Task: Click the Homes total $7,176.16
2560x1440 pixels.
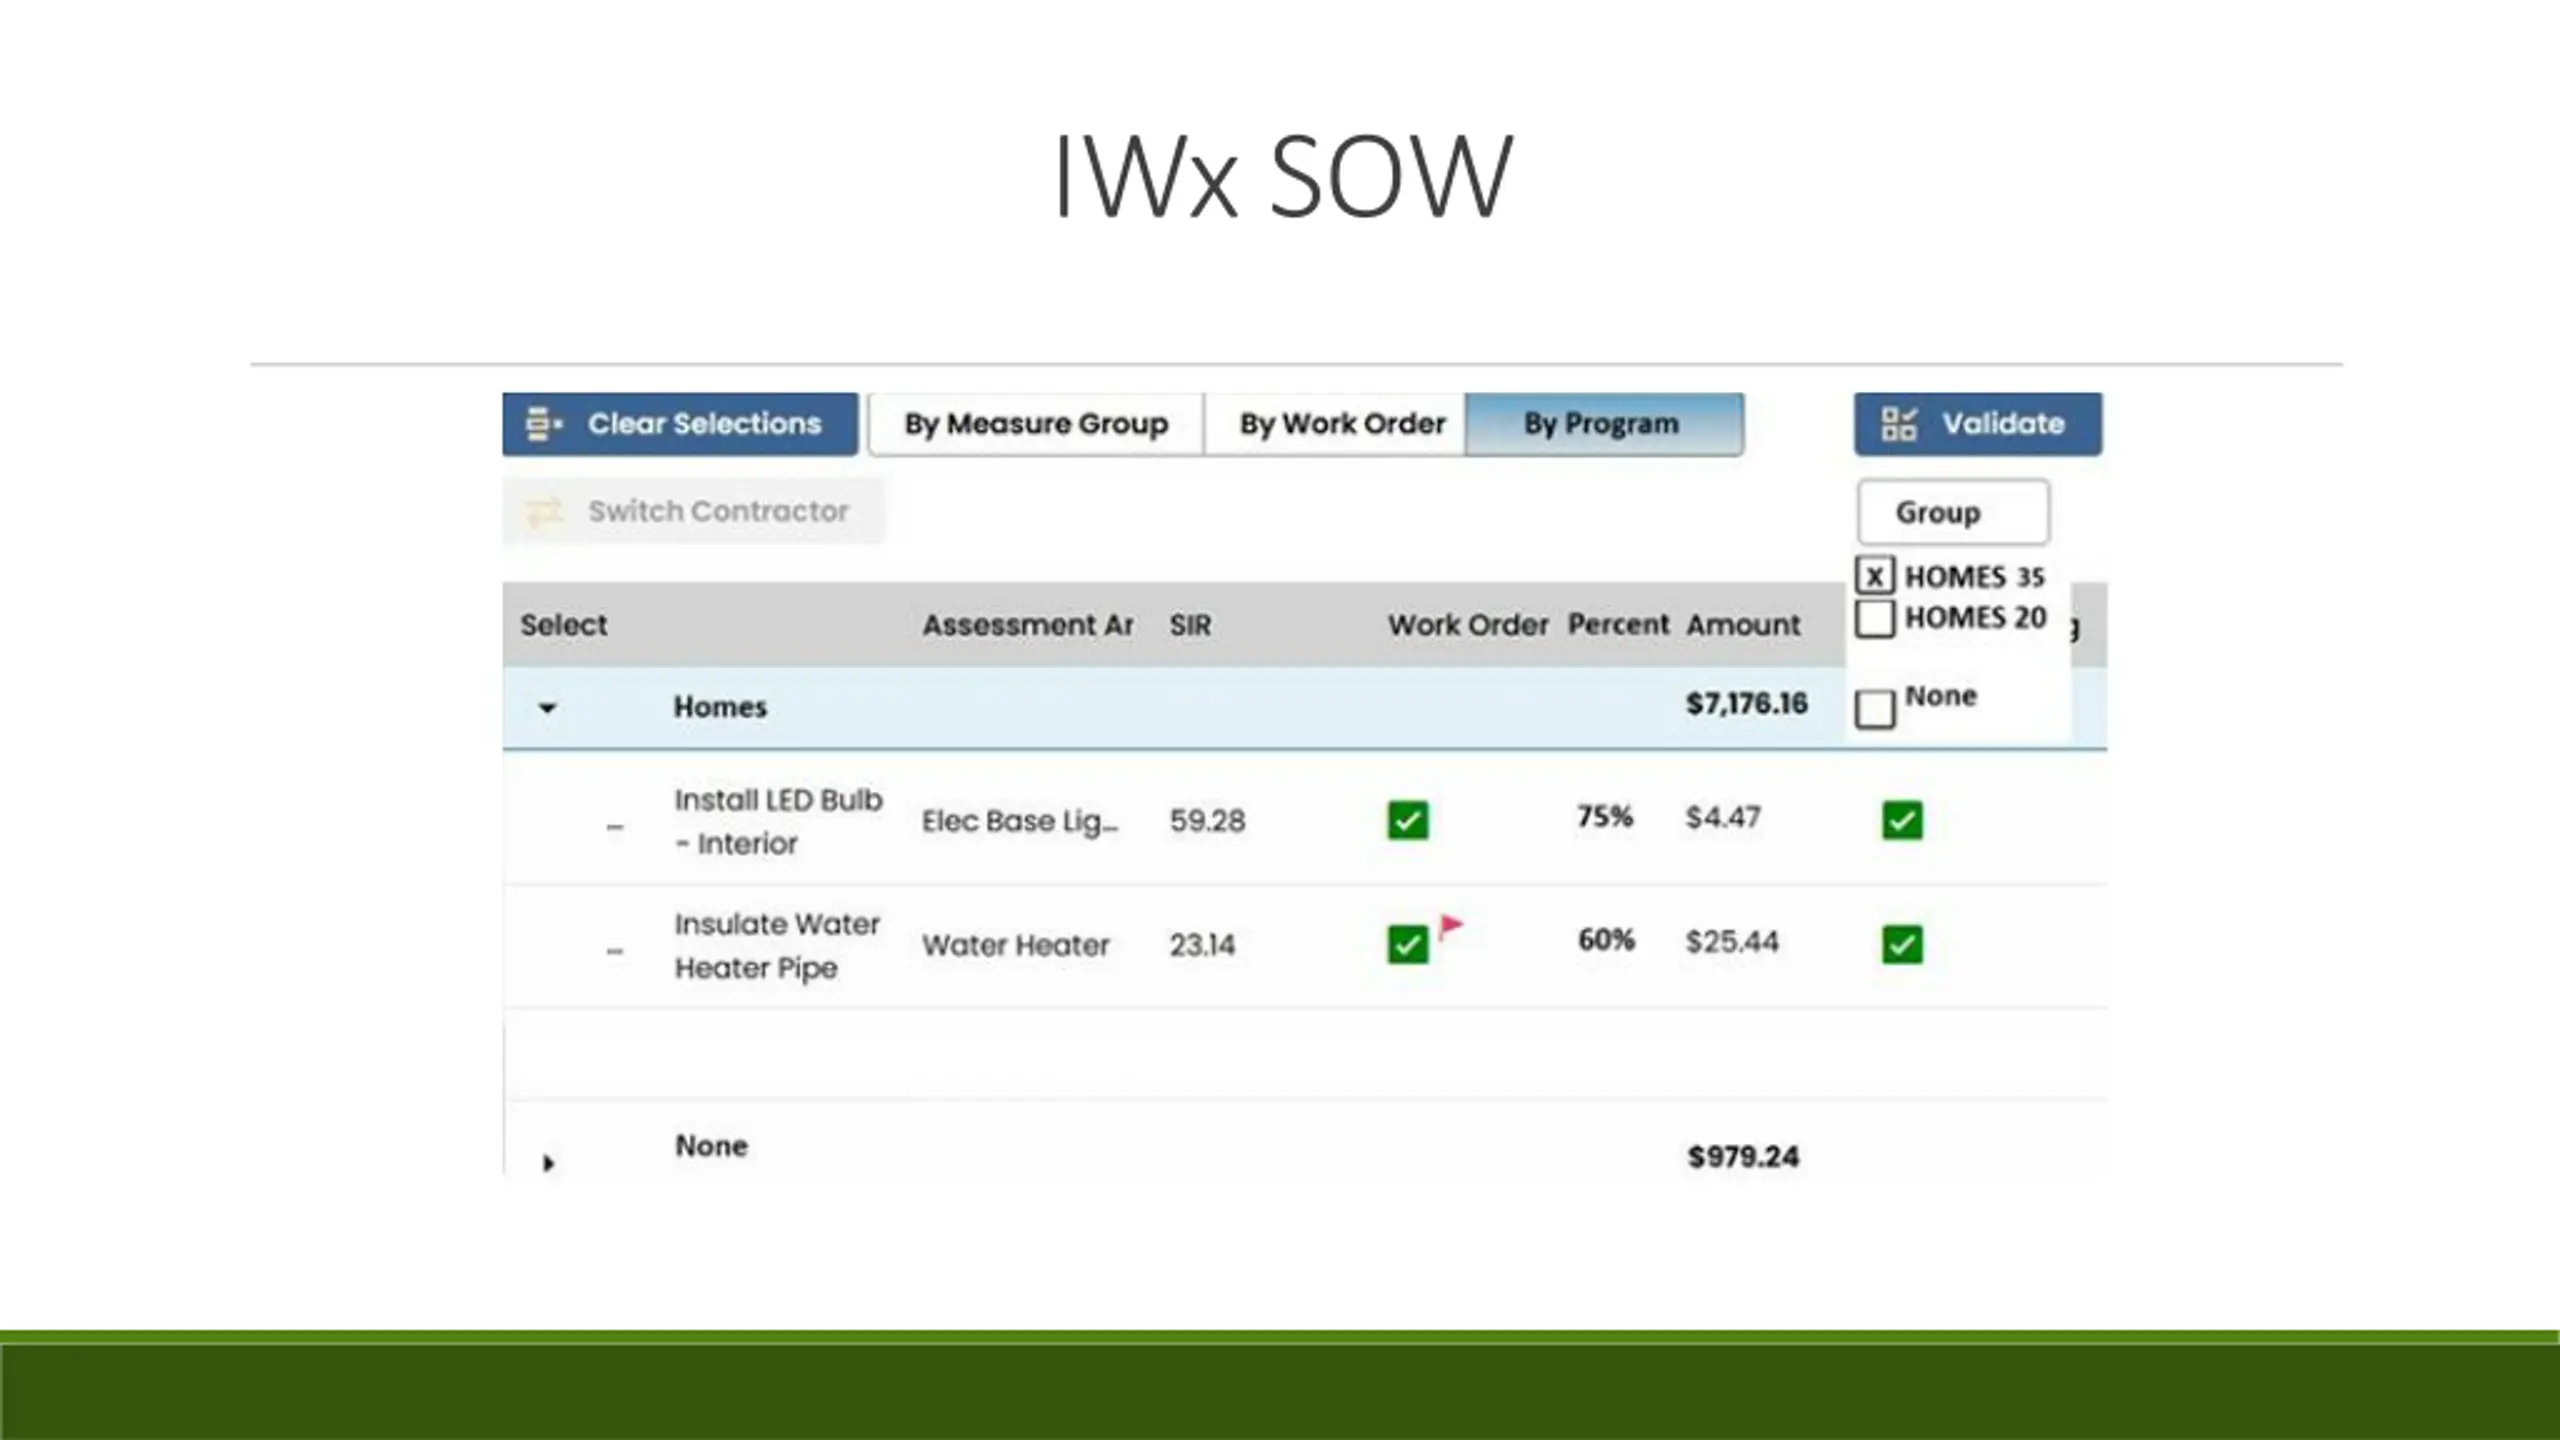Action: click(1747, 703)
